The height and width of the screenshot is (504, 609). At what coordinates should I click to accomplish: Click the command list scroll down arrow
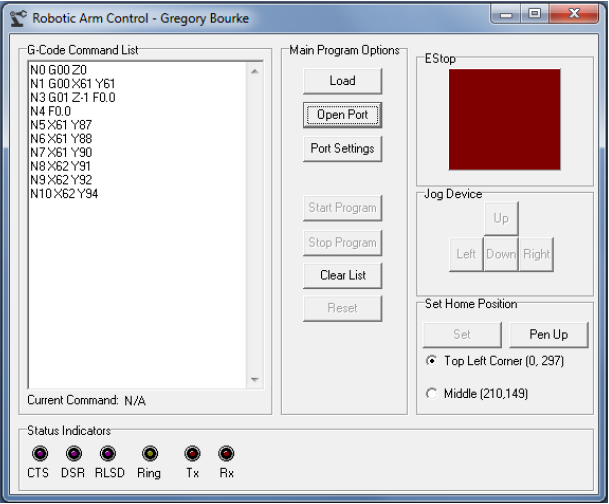255,379
